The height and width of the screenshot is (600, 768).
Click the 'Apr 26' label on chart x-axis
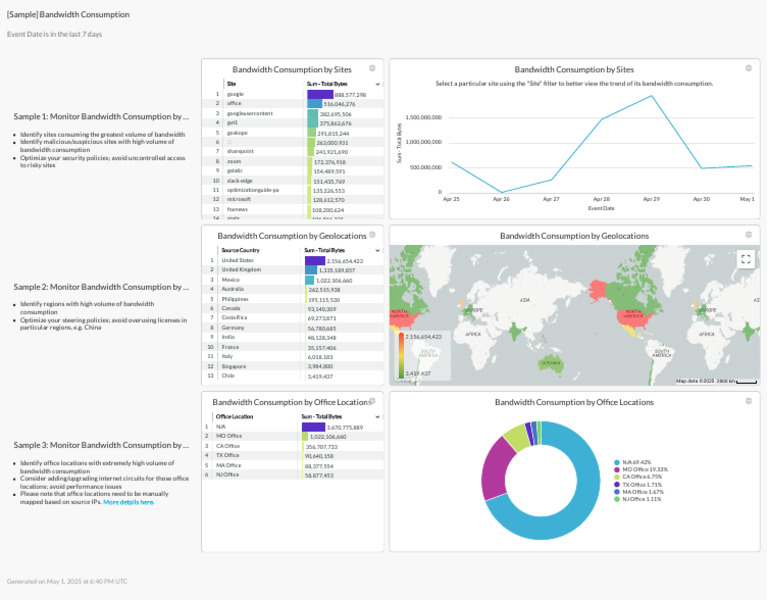[501, 199]
